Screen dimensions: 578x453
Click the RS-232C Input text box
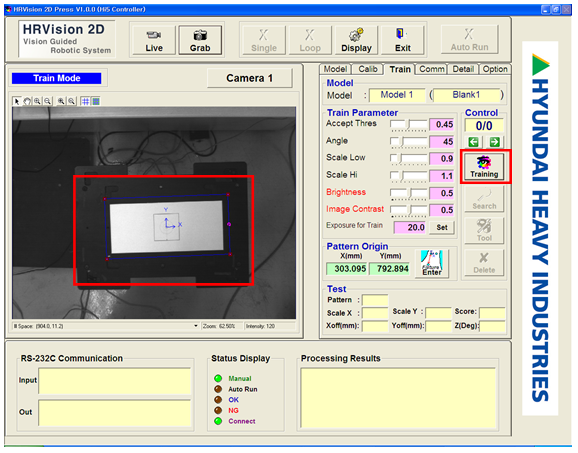[115, 381]
